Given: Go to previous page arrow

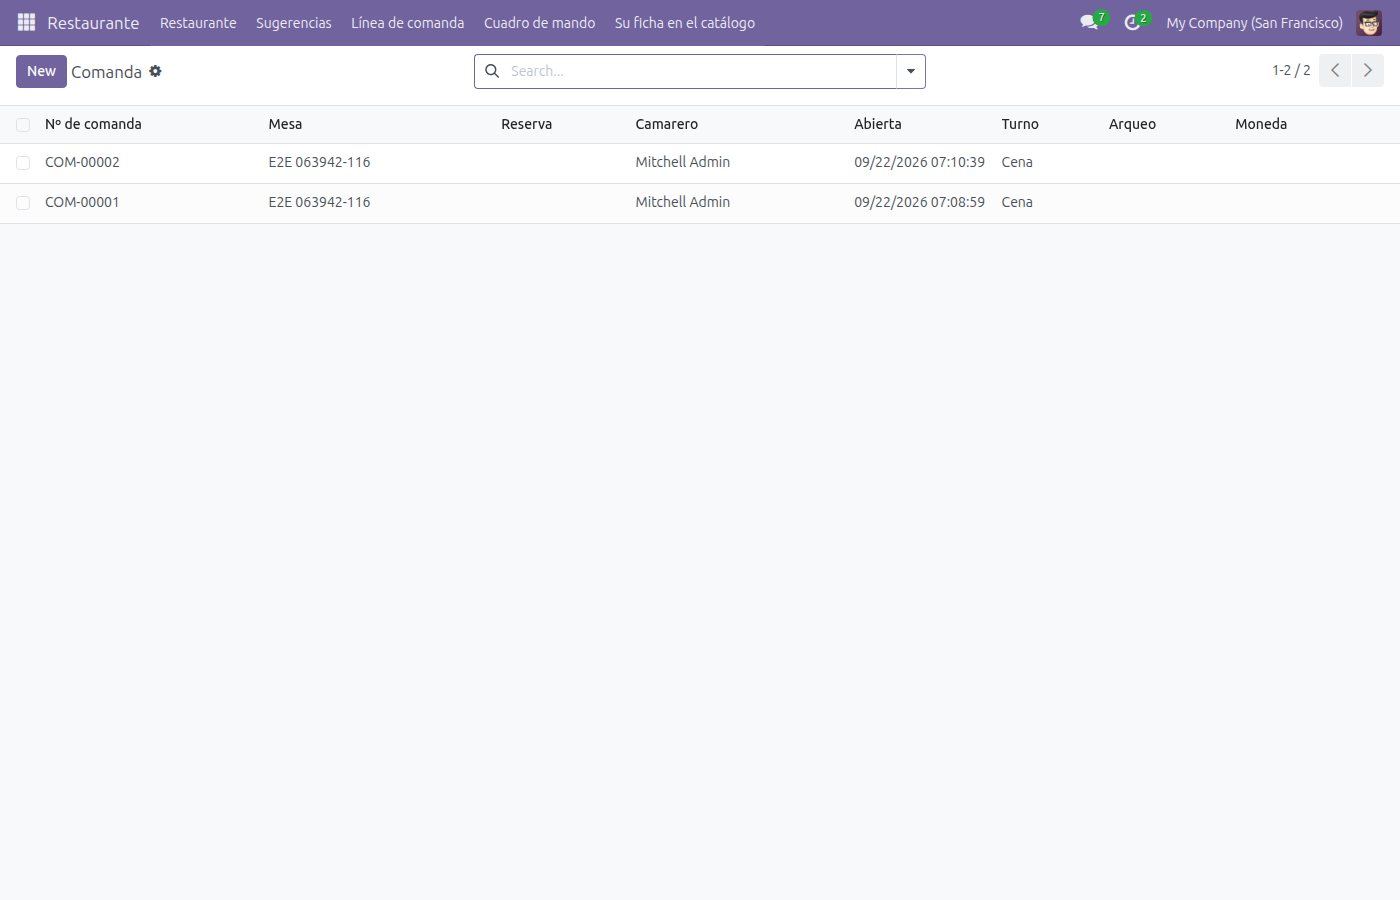Looking at the screenshot, I should pos(1335,70).
